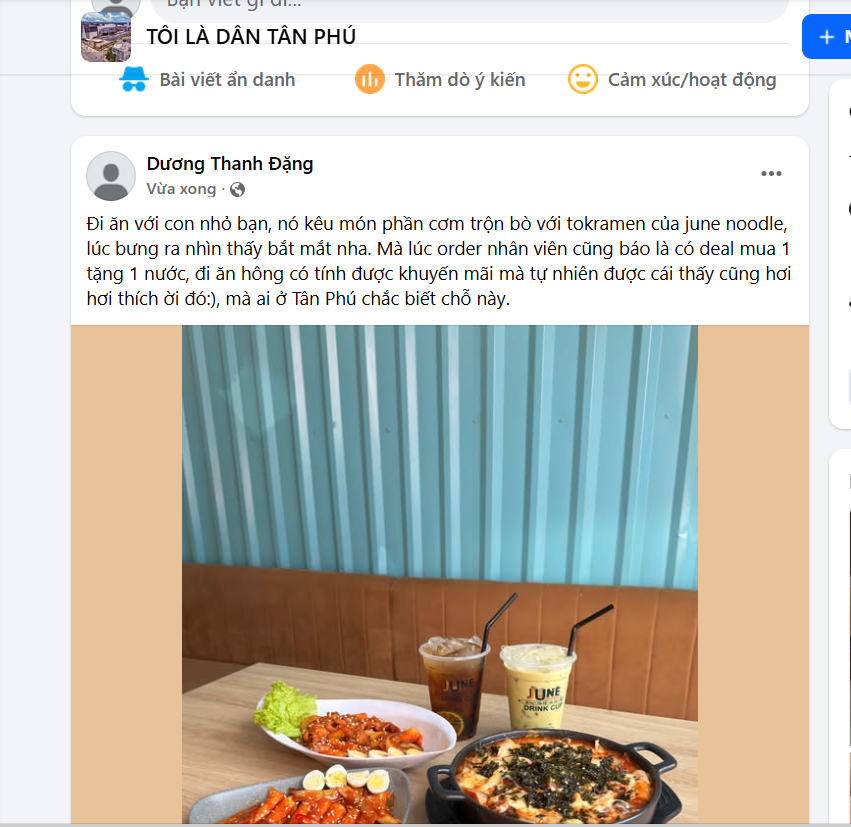Click your own avatar beside the composer
Viewport: 851px width, 827px height.
pyautogui.click(x=116, y=7)
